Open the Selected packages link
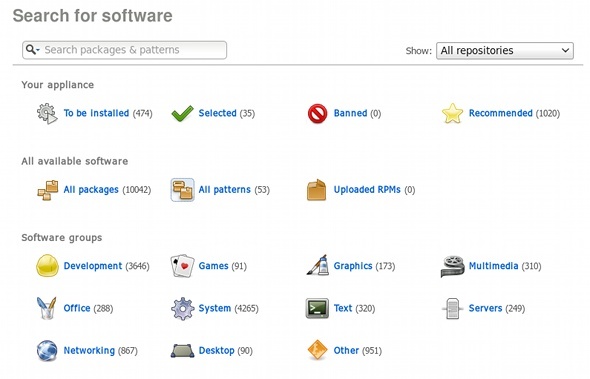The width and height of the screenshot is (590, 379). pos(217,113)
